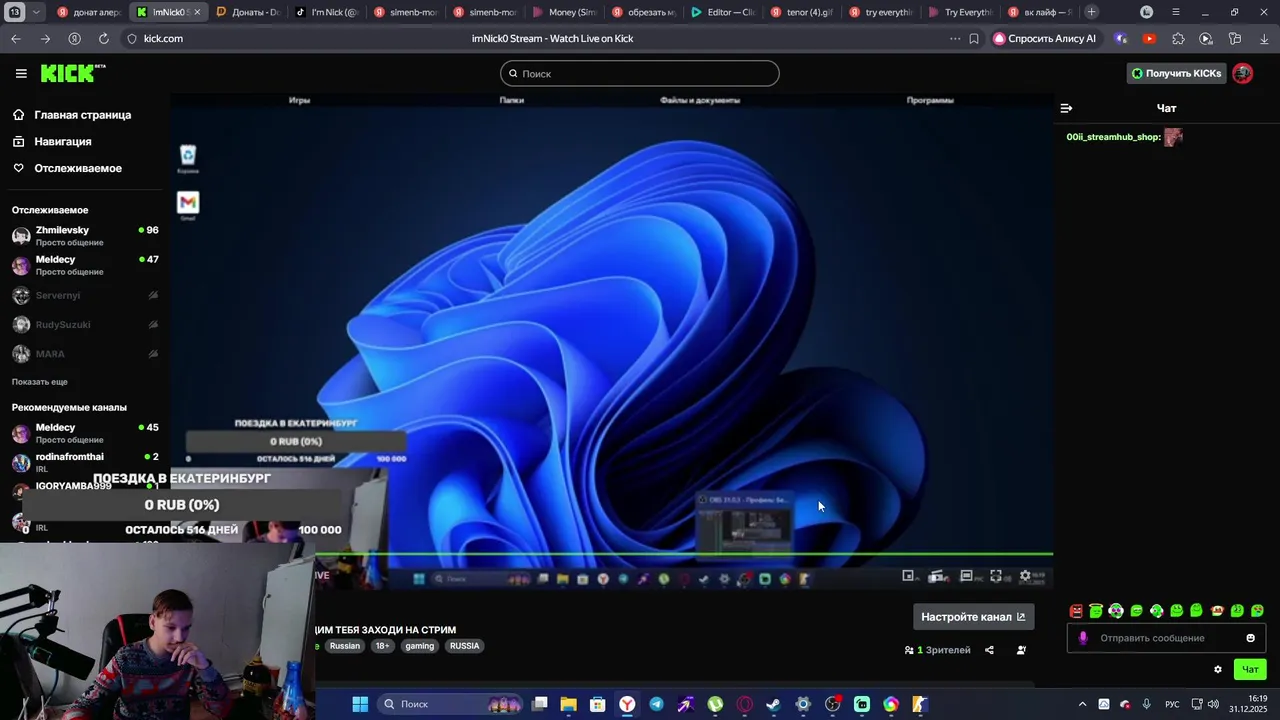This screenshot has height=720, width=1280.
Task: Click the green Чат send button
Action: point(1250,670)
